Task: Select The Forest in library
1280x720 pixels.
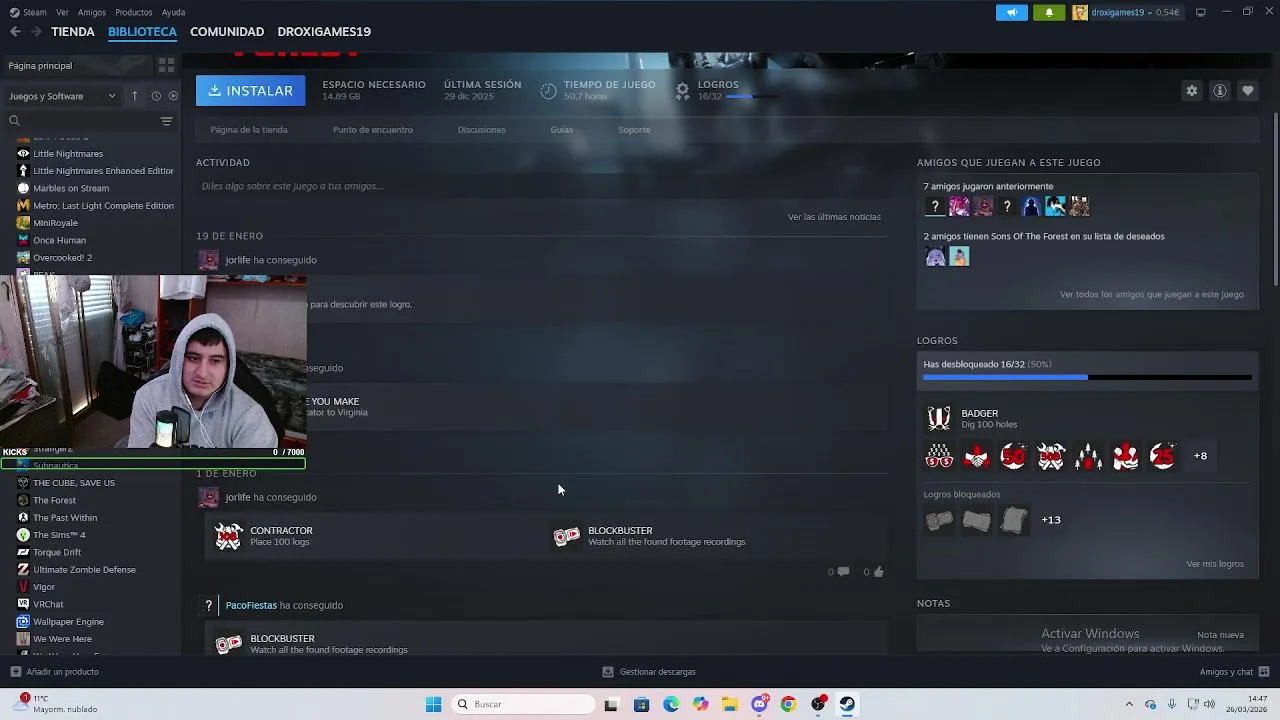Action: click(54, 500)
